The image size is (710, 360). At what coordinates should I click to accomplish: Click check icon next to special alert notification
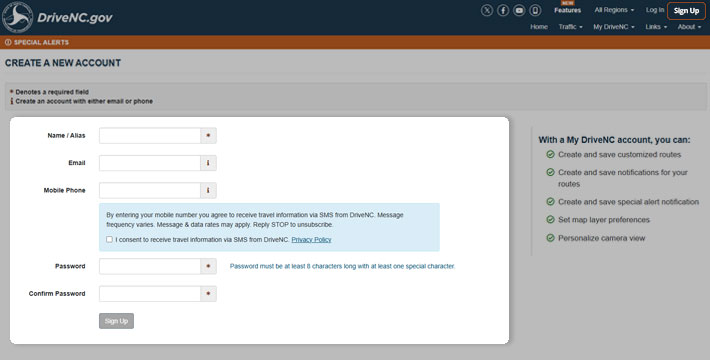point(550,202)
